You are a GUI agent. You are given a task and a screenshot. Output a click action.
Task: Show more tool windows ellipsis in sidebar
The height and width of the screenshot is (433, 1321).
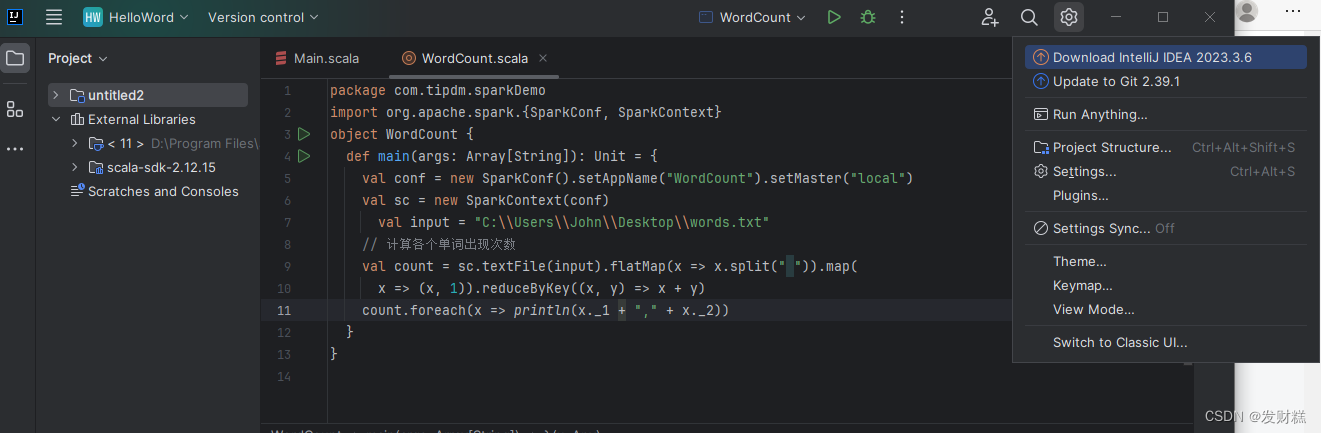(x=15, y=149)
